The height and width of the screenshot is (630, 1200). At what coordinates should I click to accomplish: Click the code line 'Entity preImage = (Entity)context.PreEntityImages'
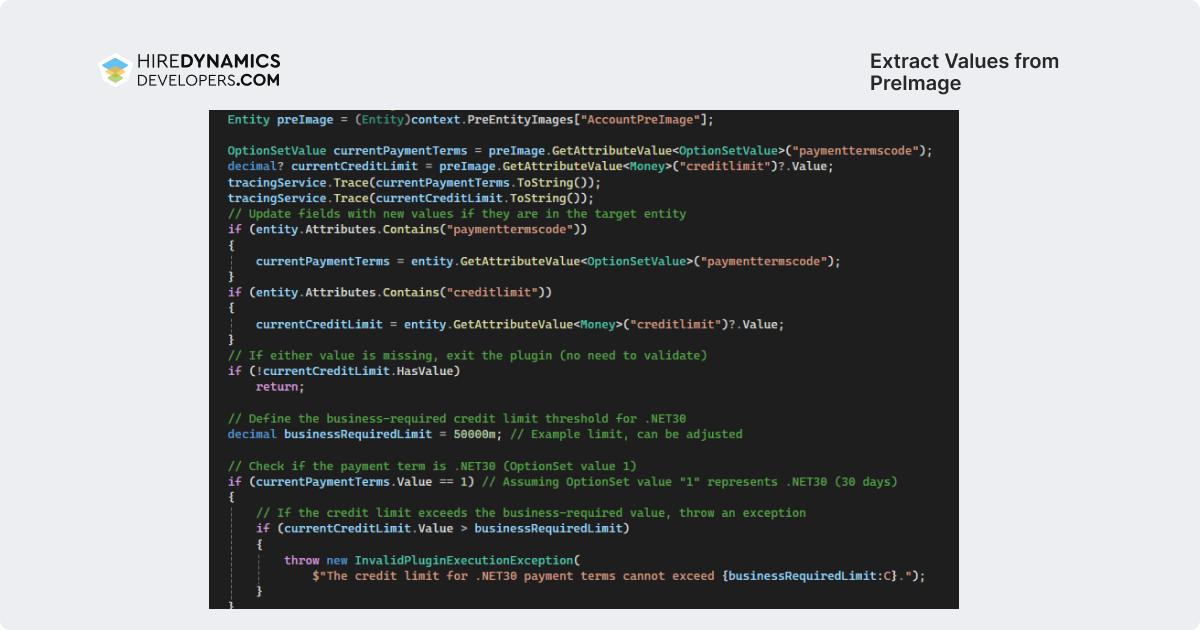click(x=471, y=119)
